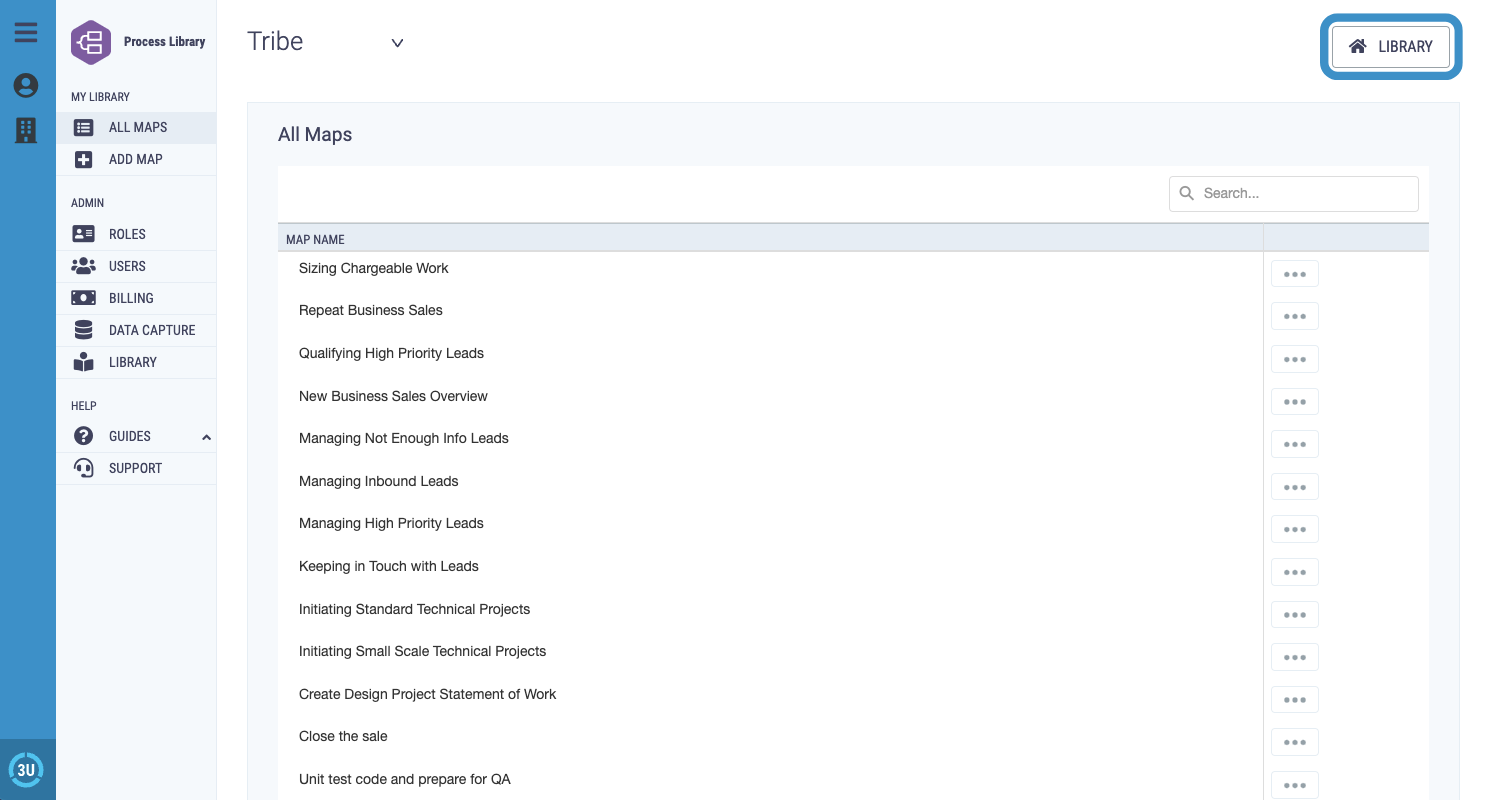Click the Billing money icon
Image resolution: width=1485 pixels, height=800 pixels.
pos(84,298)
